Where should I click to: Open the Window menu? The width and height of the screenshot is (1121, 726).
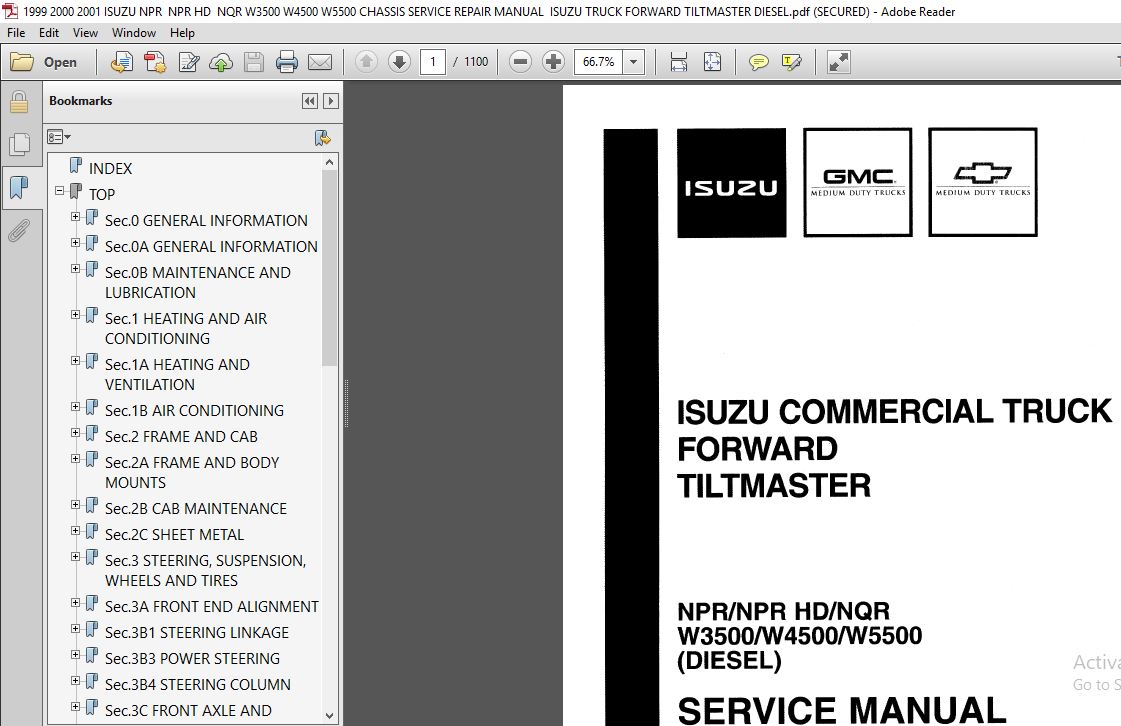[134, 33]
